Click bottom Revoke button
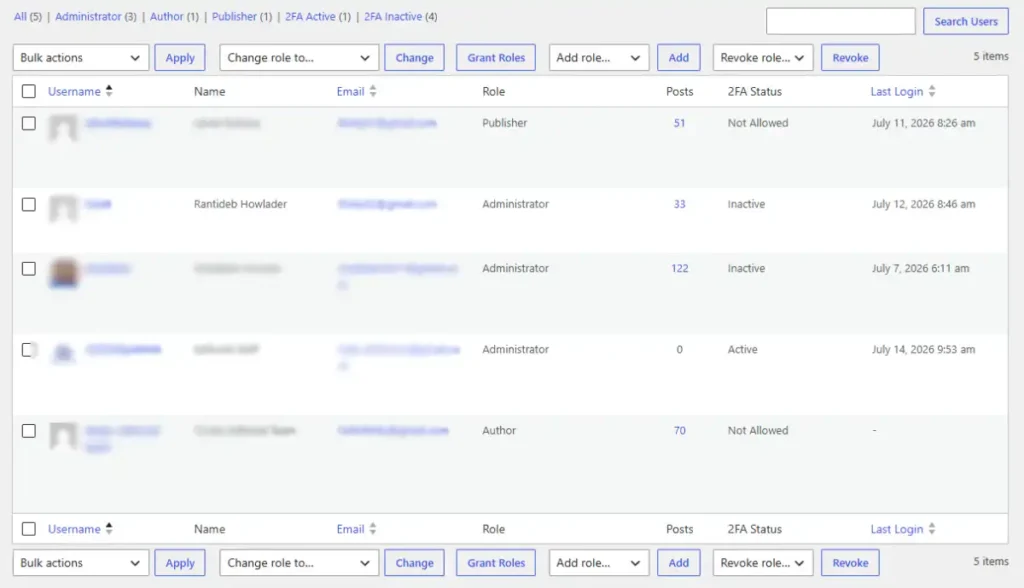This screenshot has width=1024, height=588. tap(850, 563)
